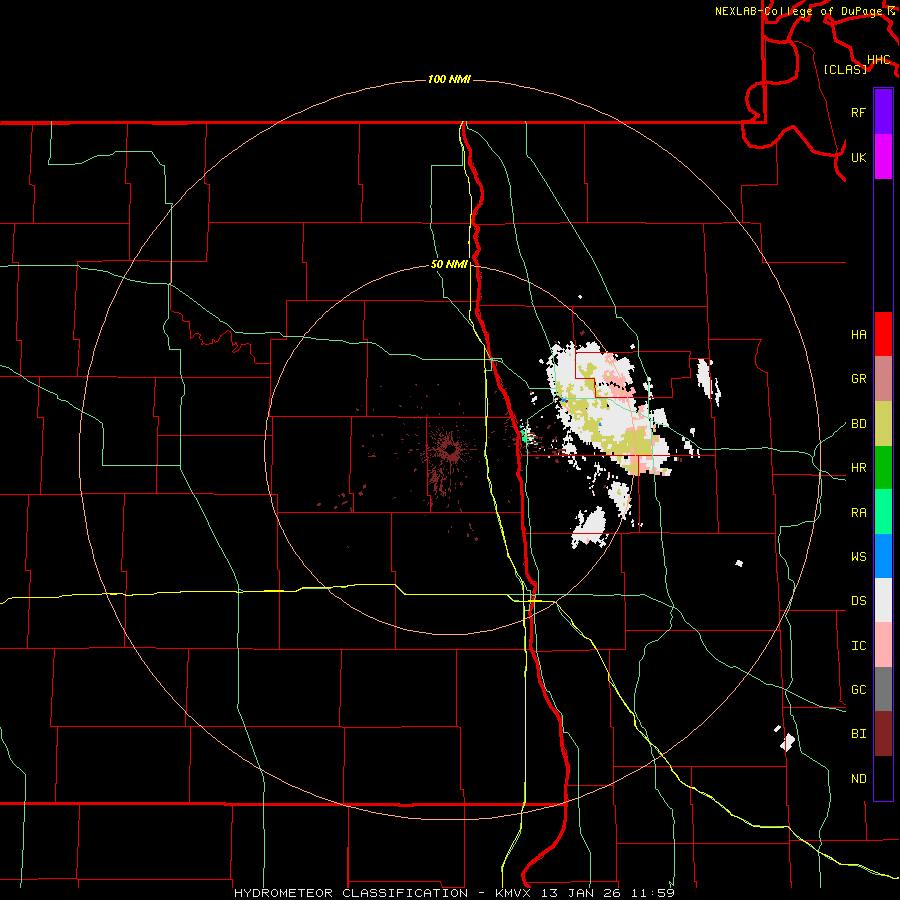The height and width of the screenshot is (900, 900).
Task: Click the DS legend label
Action: 858,601
